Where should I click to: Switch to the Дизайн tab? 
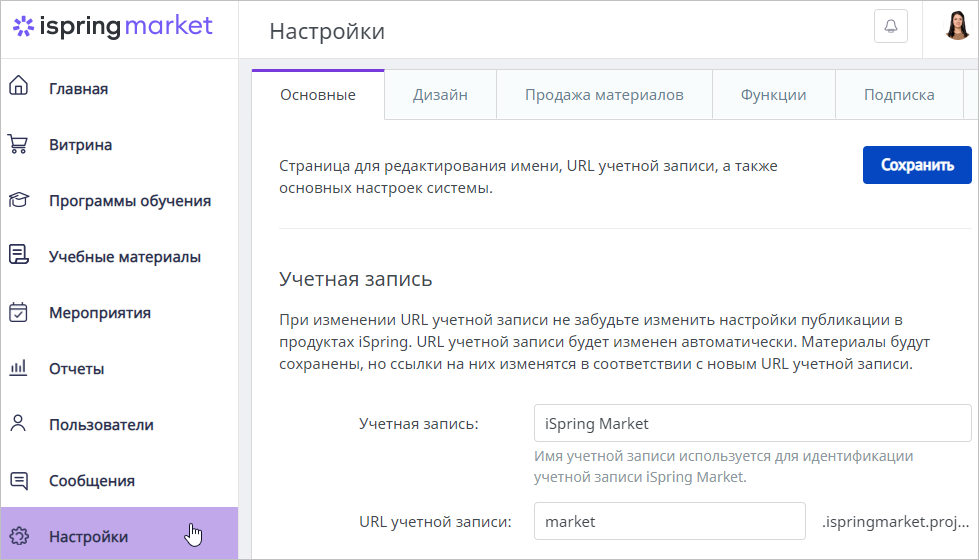(x=440, y=94)
